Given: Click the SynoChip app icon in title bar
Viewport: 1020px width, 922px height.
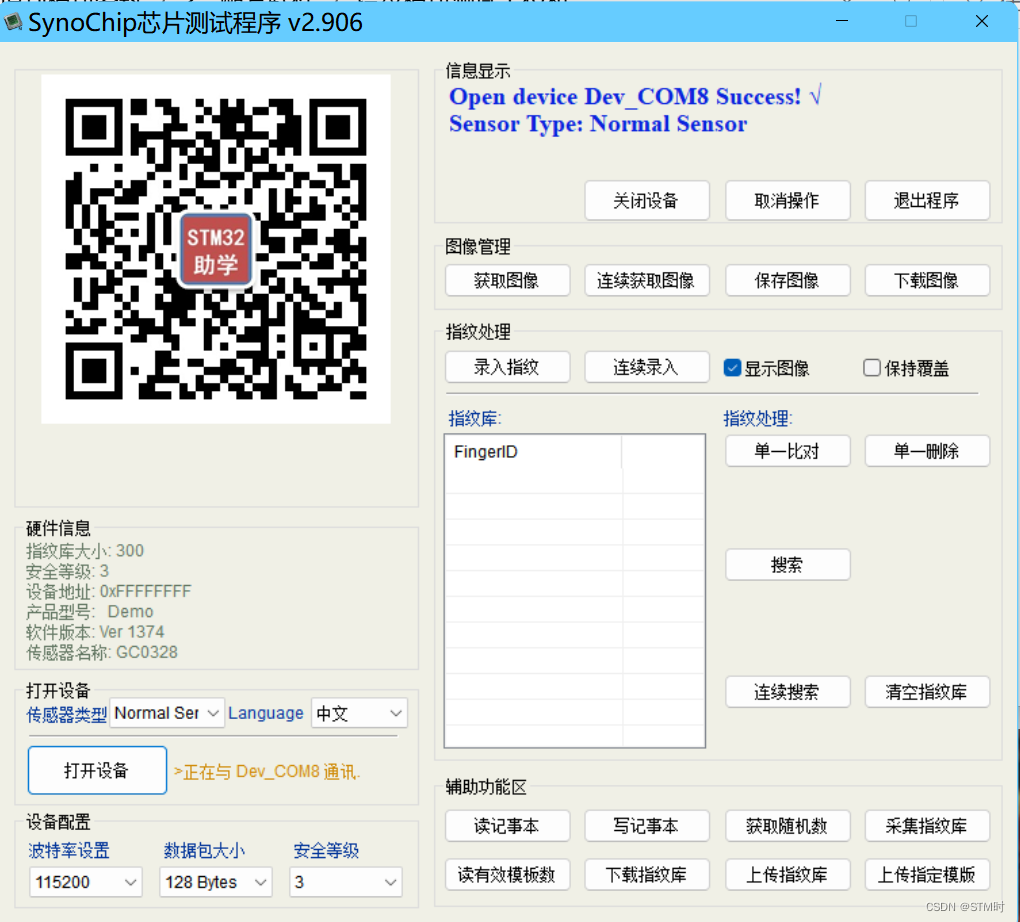Looking at the screenshot, I should click(x=12, y=23).
